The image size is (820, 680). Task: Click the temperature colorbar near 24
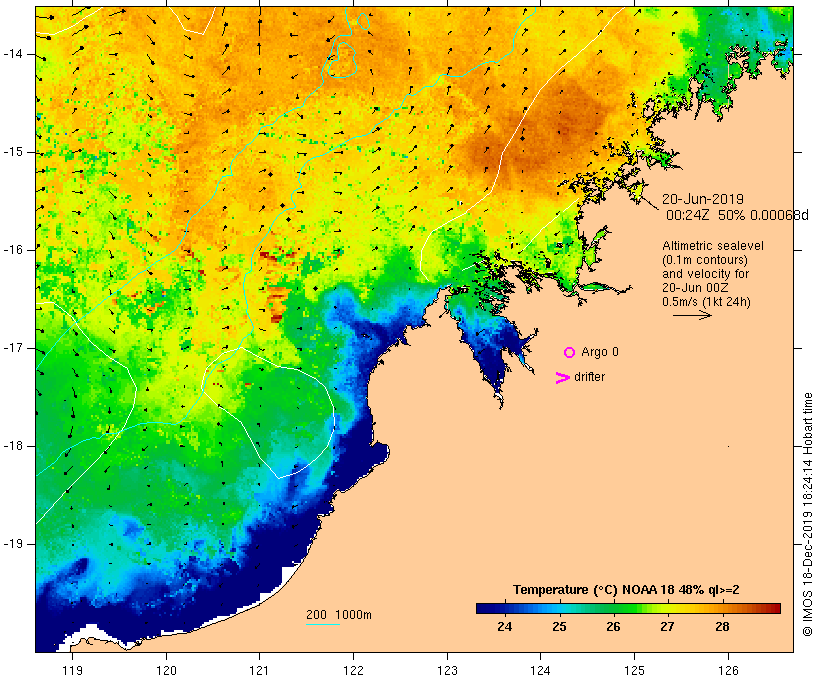pyautogui.click(x=505, y=608)
